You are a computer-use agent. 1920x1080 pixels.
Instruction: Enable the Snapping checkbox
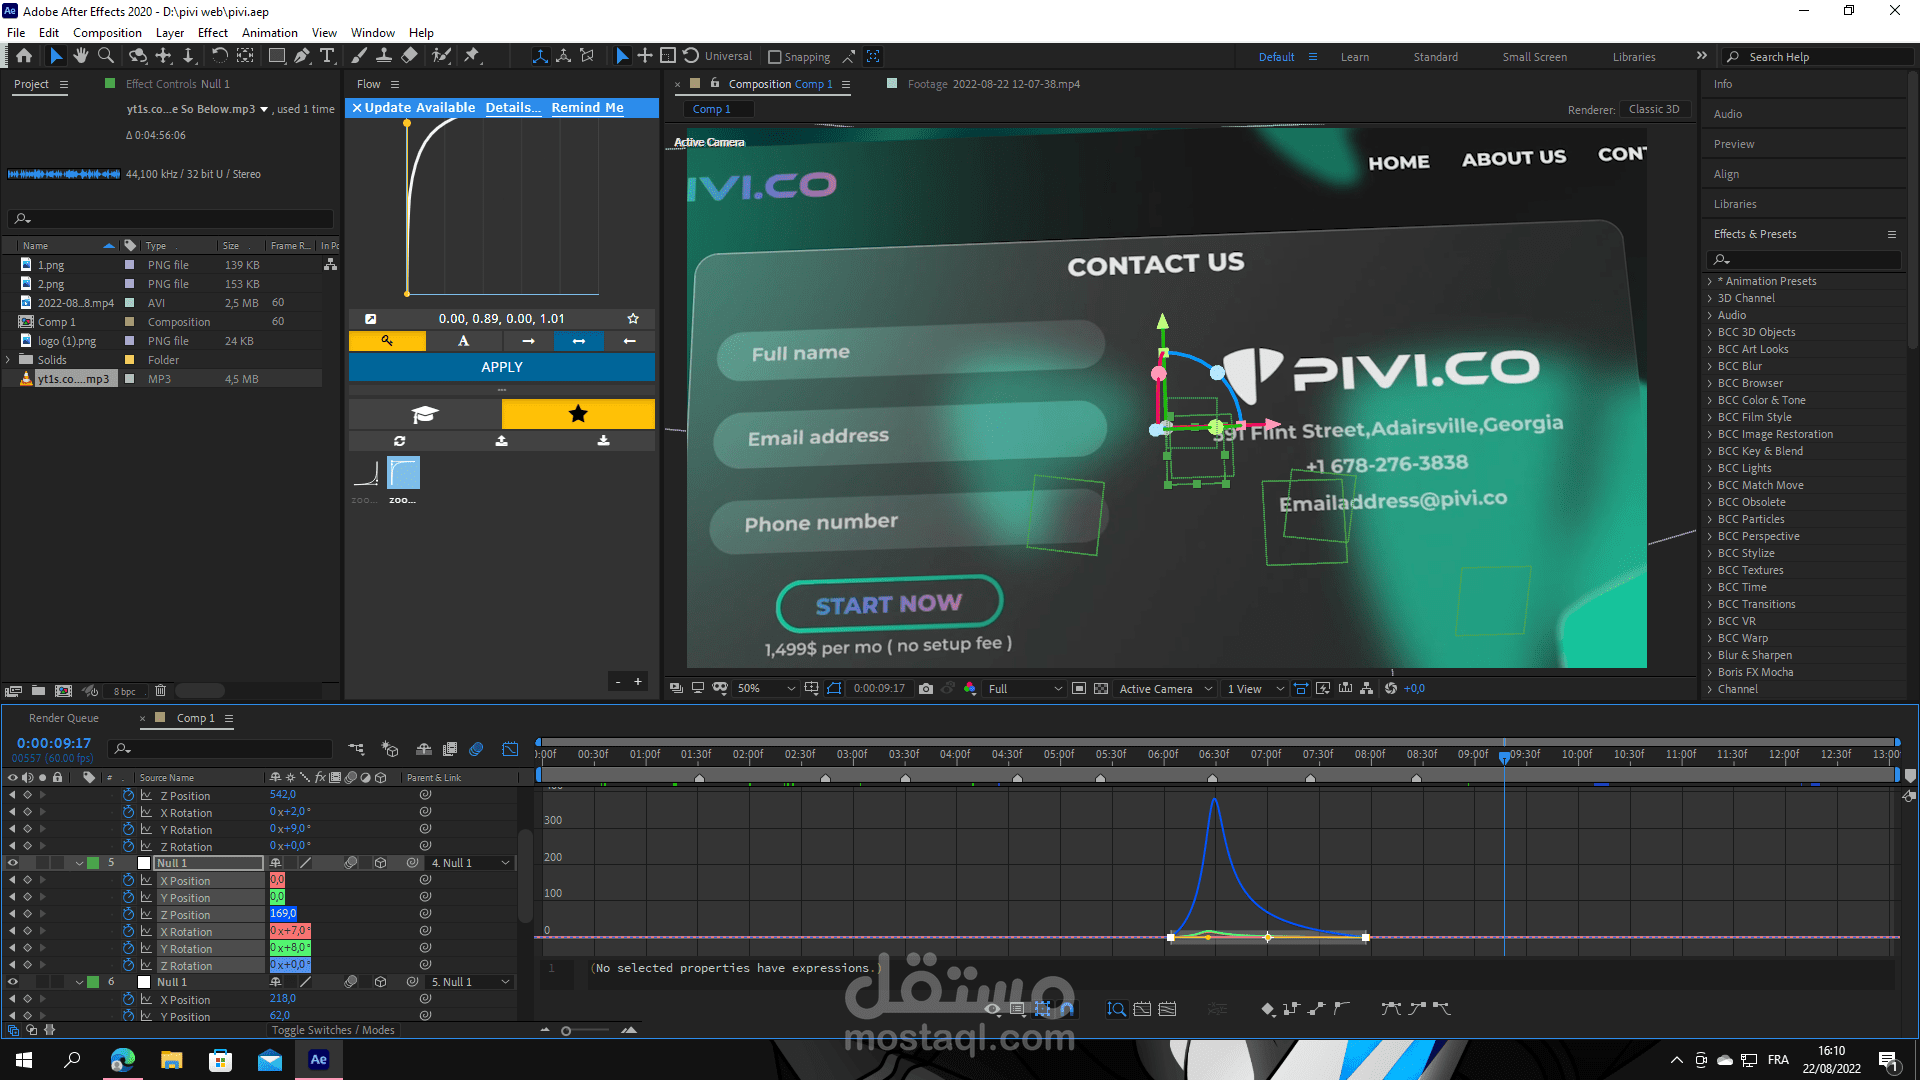[x=774, y=57]
